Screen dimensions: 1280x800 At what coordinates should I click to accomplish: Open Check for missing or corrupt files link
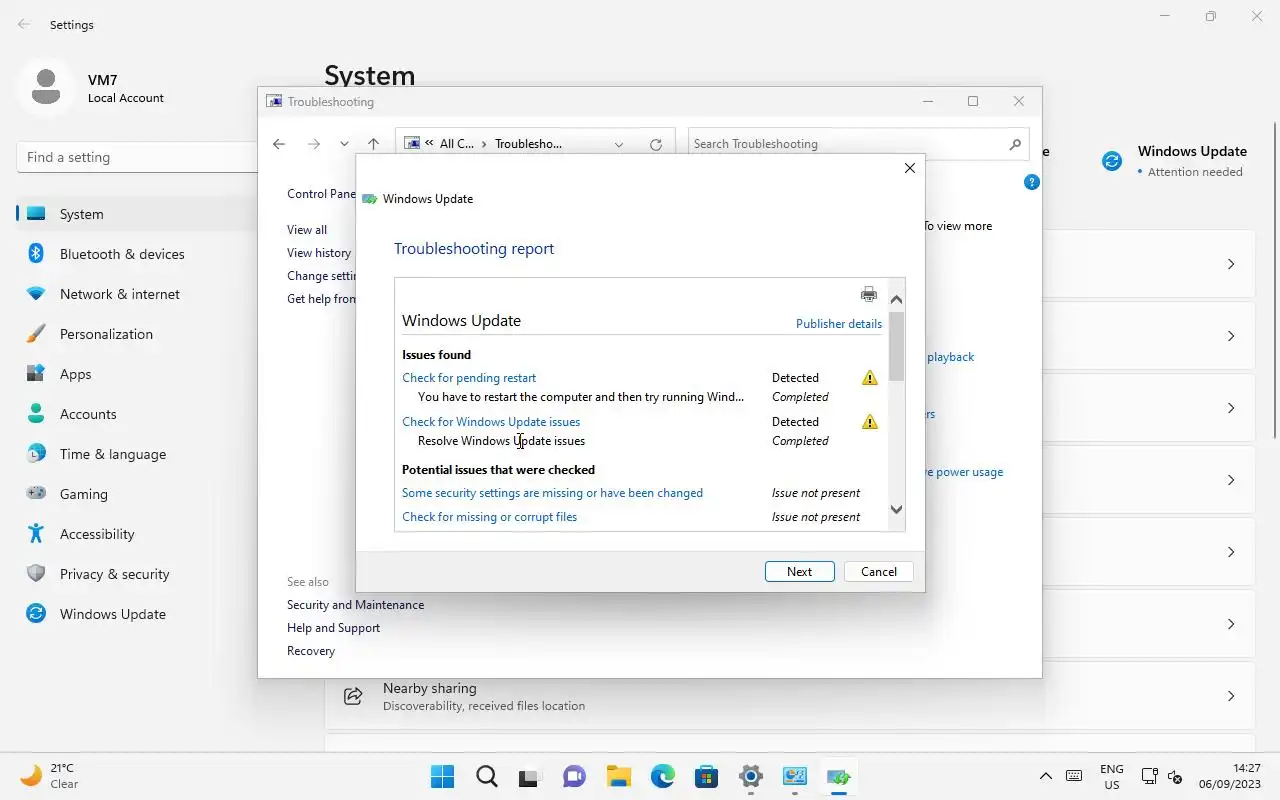pos(489,517)
